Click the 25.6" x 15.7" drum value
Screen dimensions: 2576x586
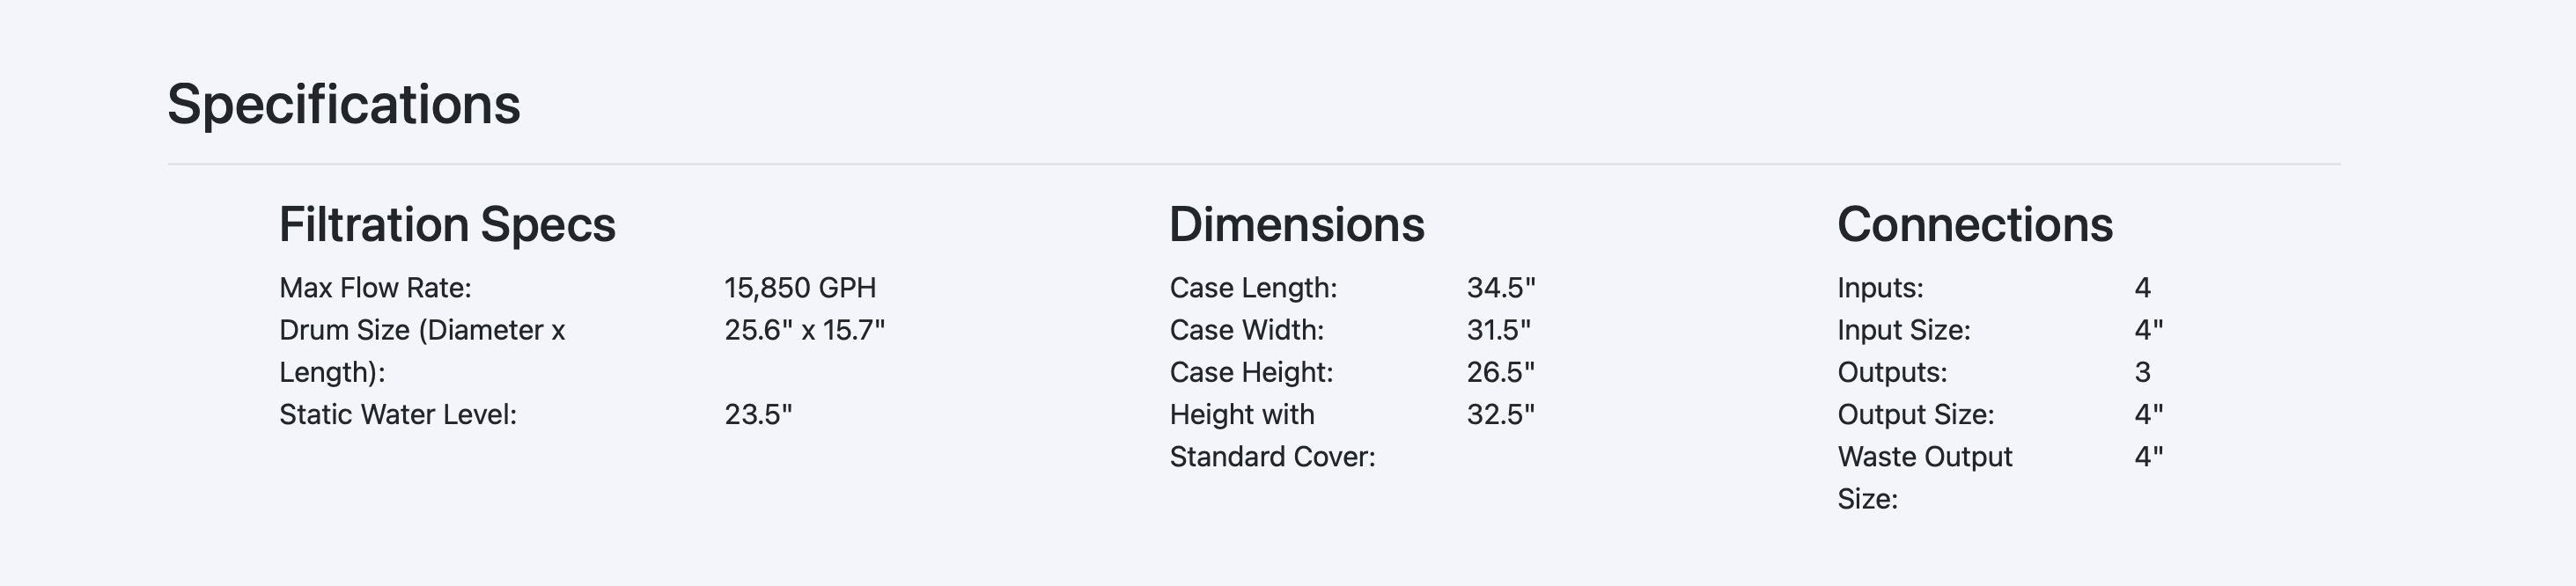tap(805, 330)
